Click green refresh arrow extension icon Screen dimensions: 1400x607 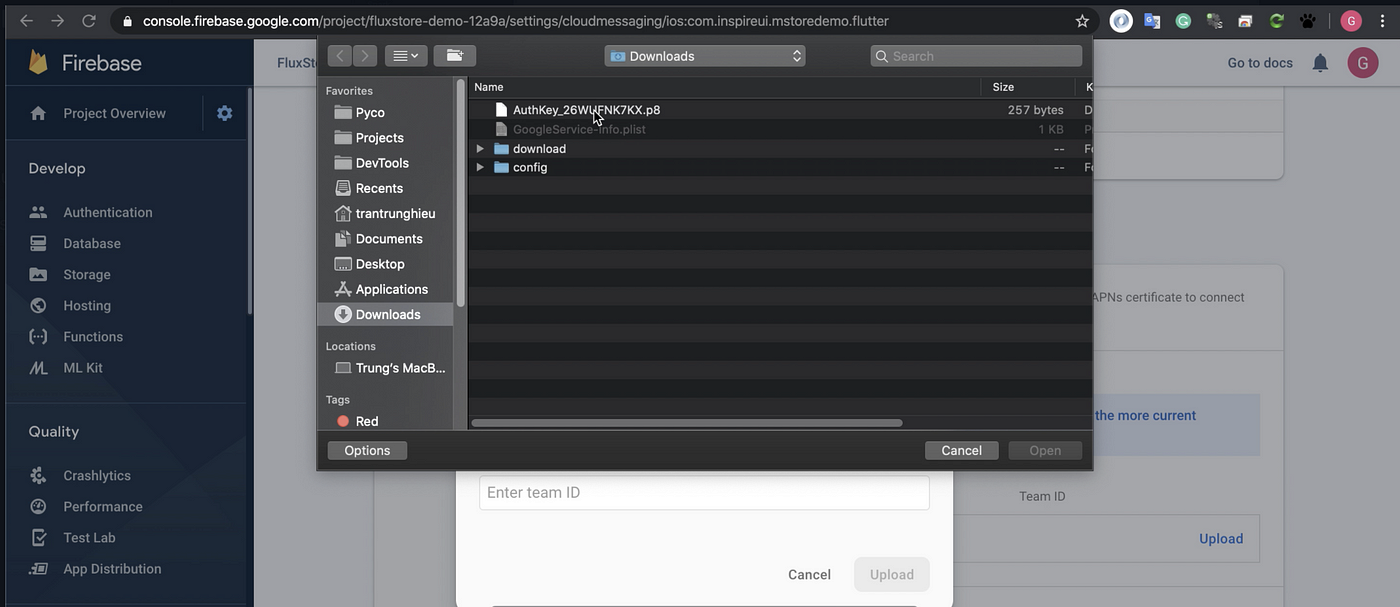tap(1276, 21)
